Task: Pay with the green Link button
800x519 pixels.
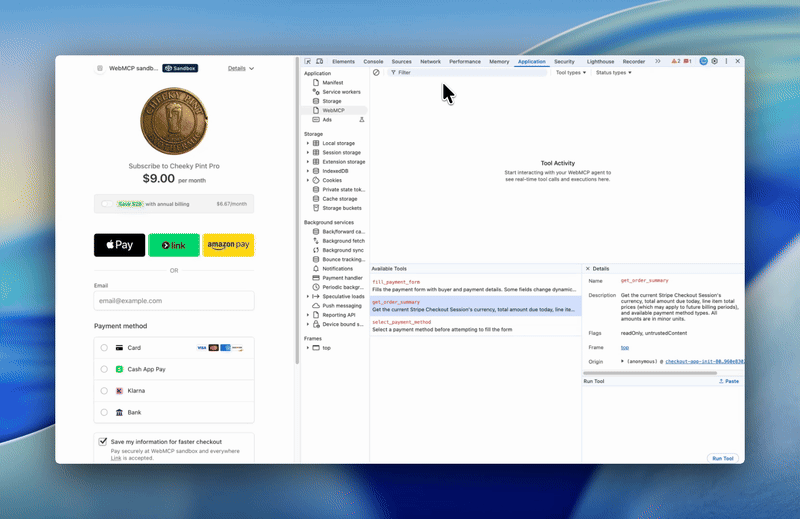Action: (174, 245)
